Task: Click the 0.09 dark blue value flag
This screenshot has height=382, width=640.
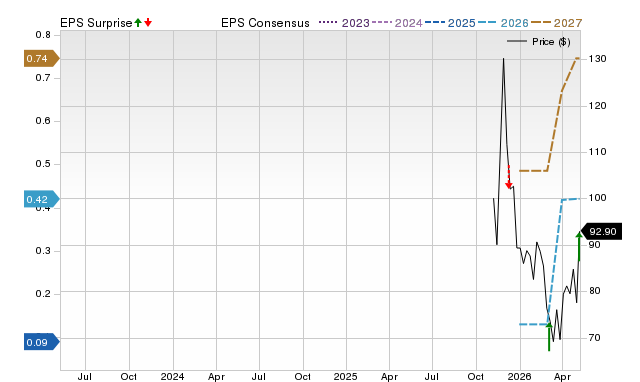Action: (x=42, y=342)
